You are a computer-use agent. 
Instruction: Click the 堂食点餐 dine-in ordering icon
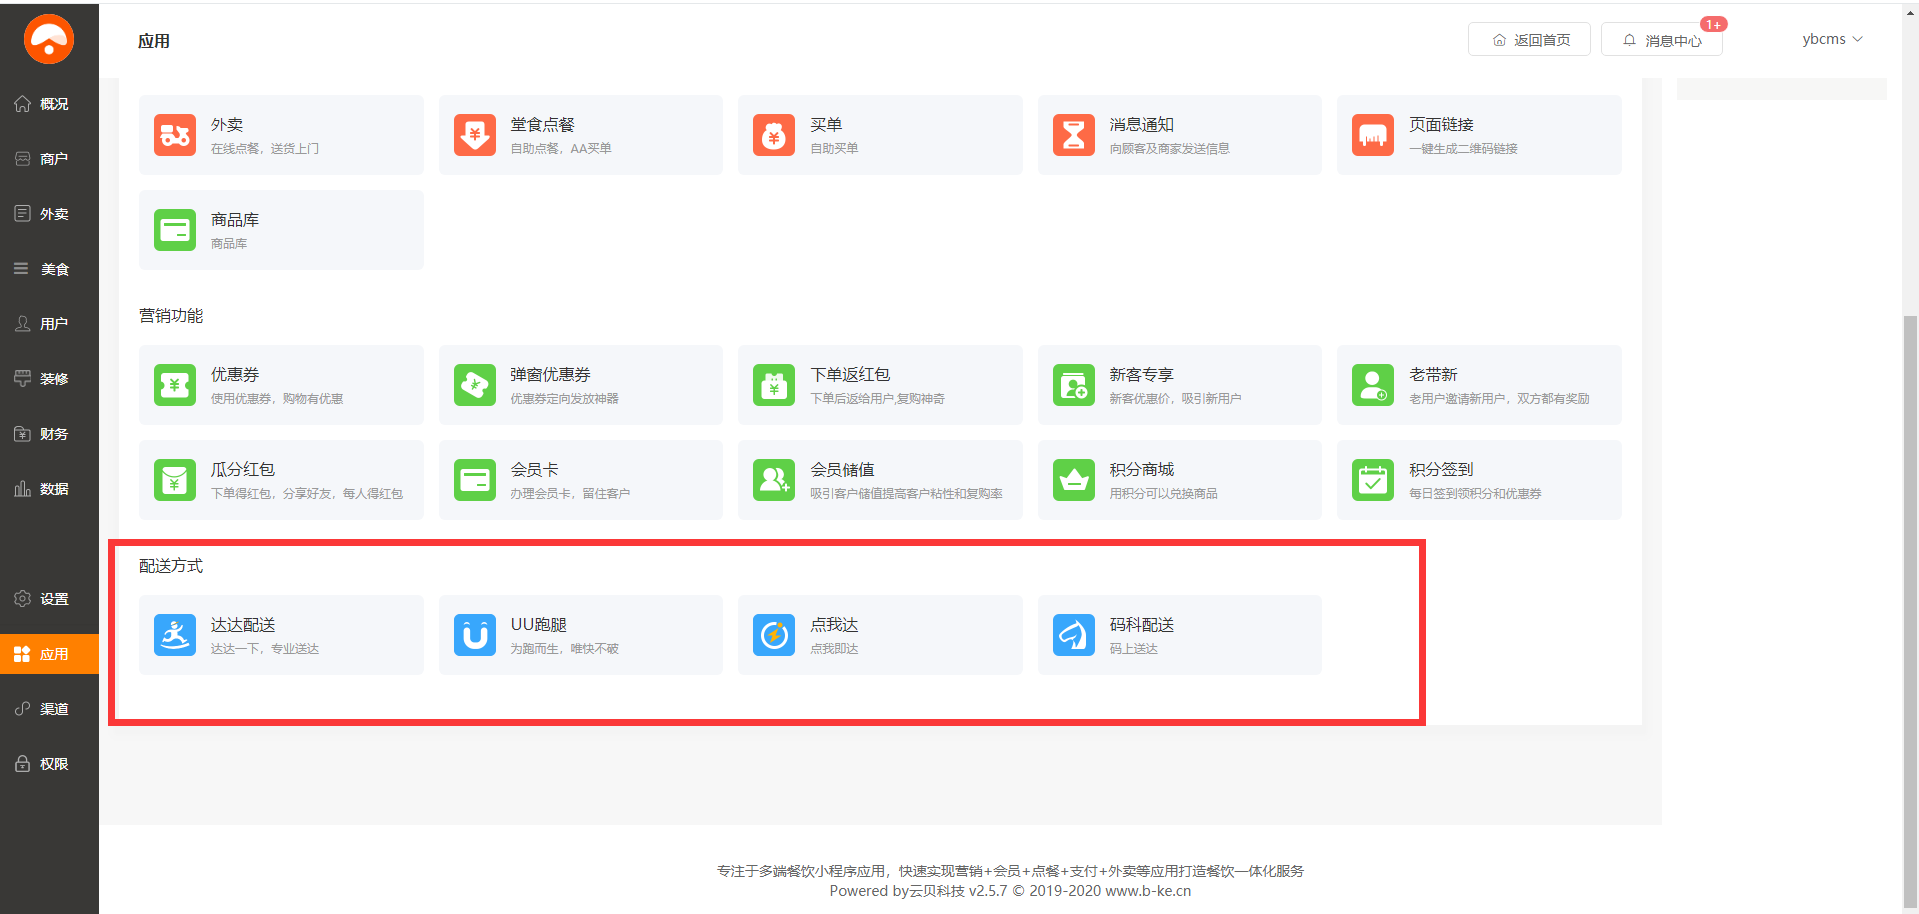[475, 135]
